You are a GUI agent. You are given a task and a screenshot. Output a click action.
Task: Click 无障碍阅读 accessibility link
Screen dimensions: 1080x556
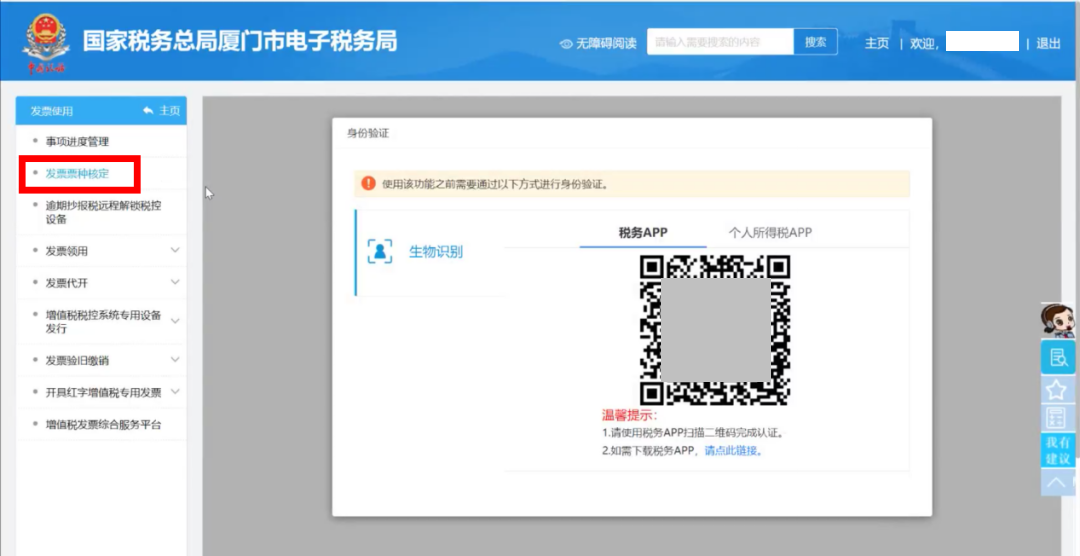click(x=606, y=43)
